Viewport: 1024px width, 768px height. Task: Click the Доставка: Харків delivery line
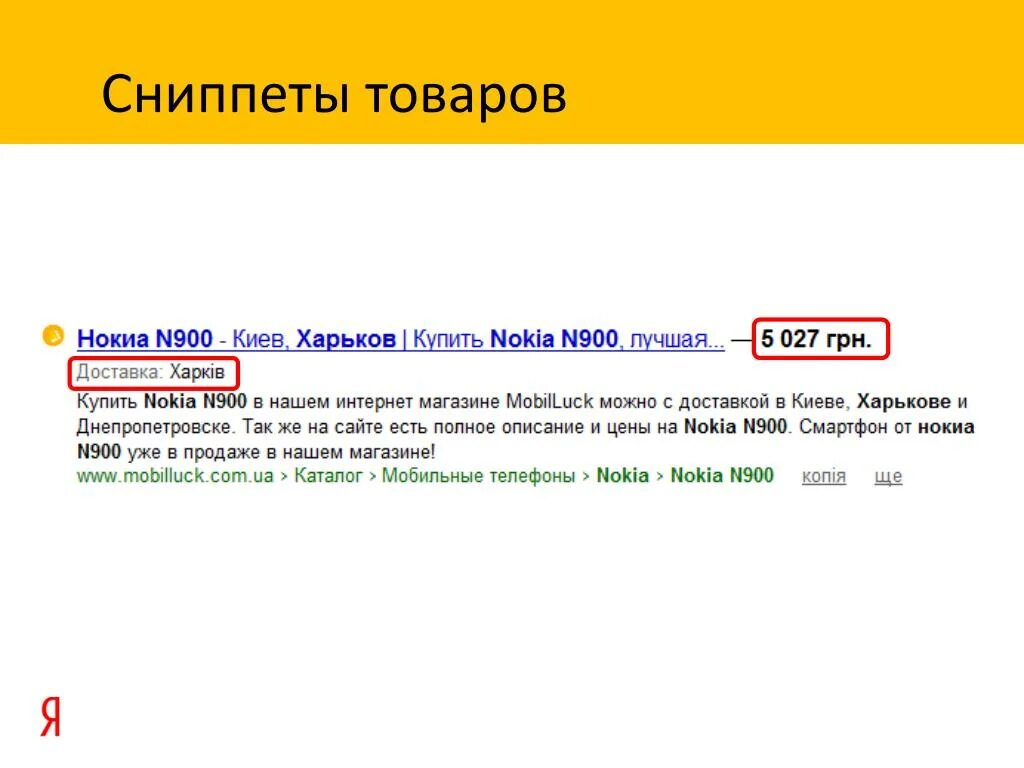(x=151, y=372)
